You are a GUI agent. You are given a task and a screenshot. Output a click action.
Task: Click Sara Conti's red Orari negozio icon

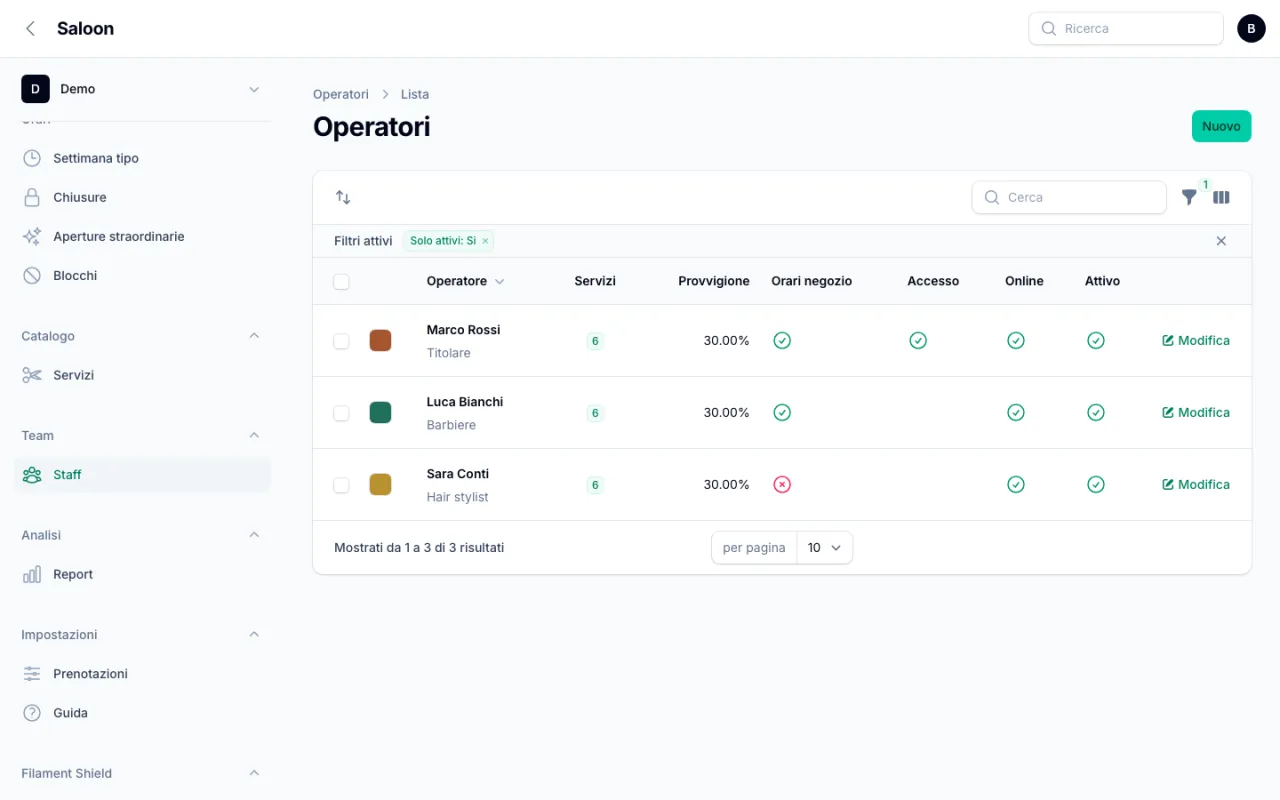(782, 484)
